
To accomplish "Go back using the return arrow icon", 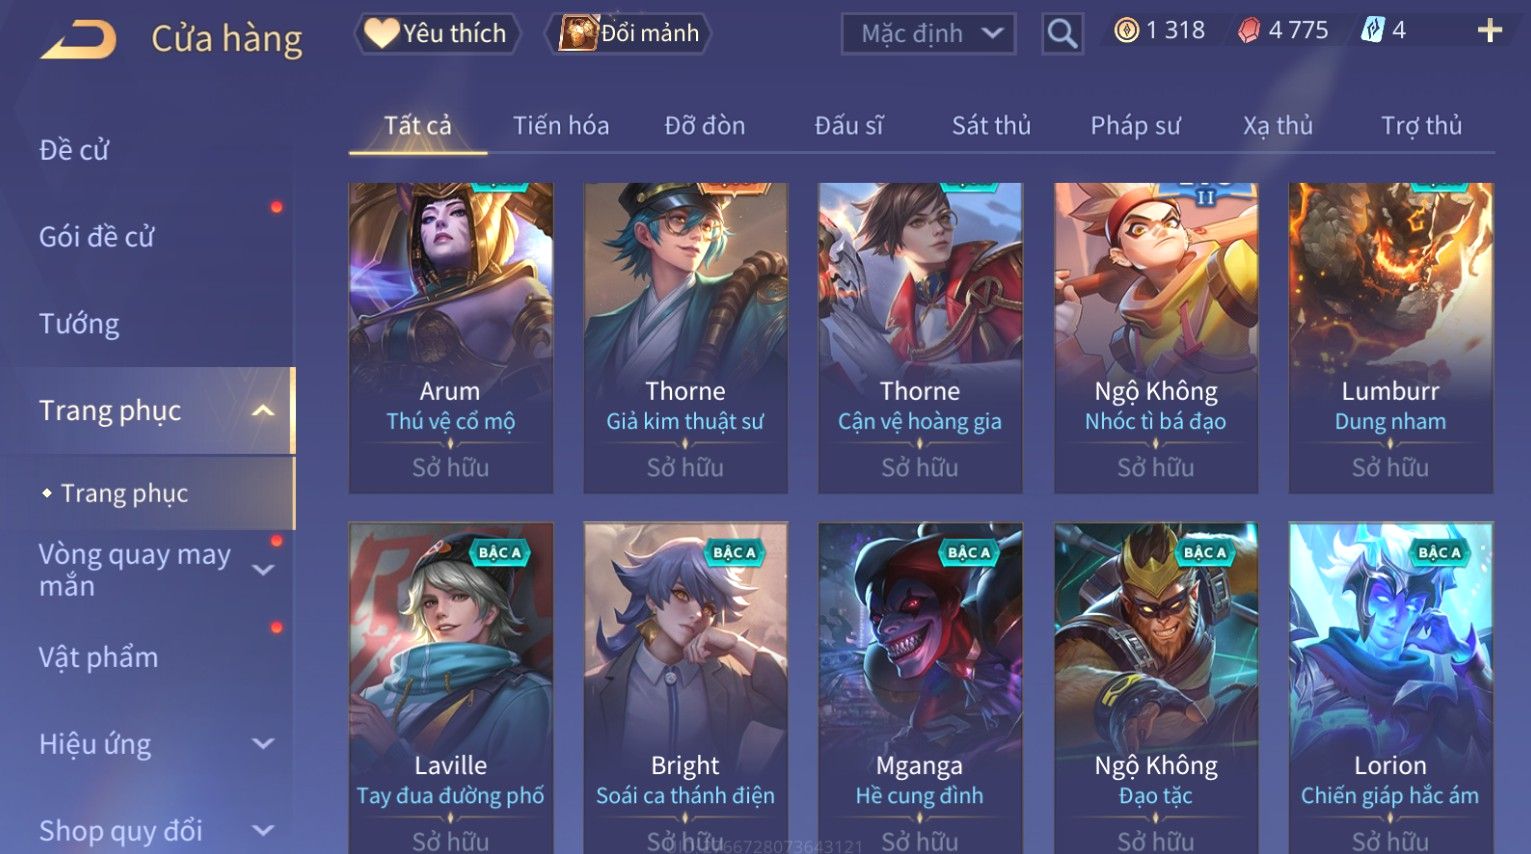I will click(78, 41).
